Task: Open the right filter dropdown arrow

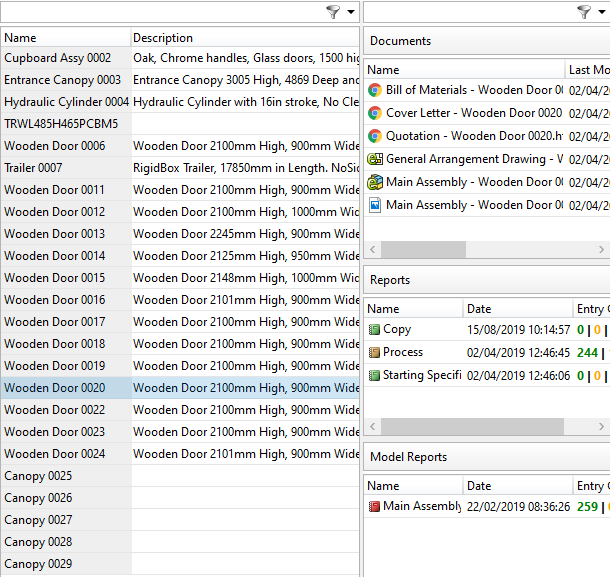Action: [x=602, y=12]
